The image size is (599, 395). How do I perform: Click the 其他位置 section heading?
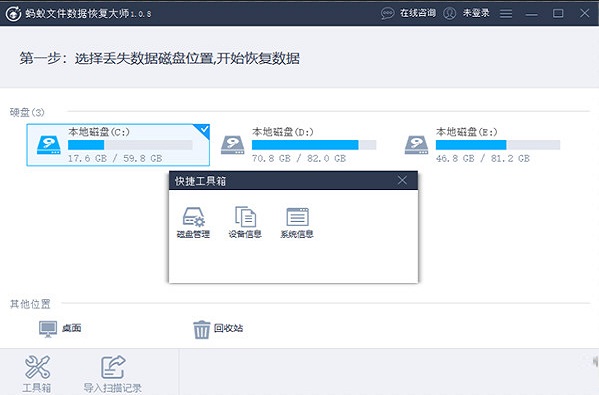(30, 304)
